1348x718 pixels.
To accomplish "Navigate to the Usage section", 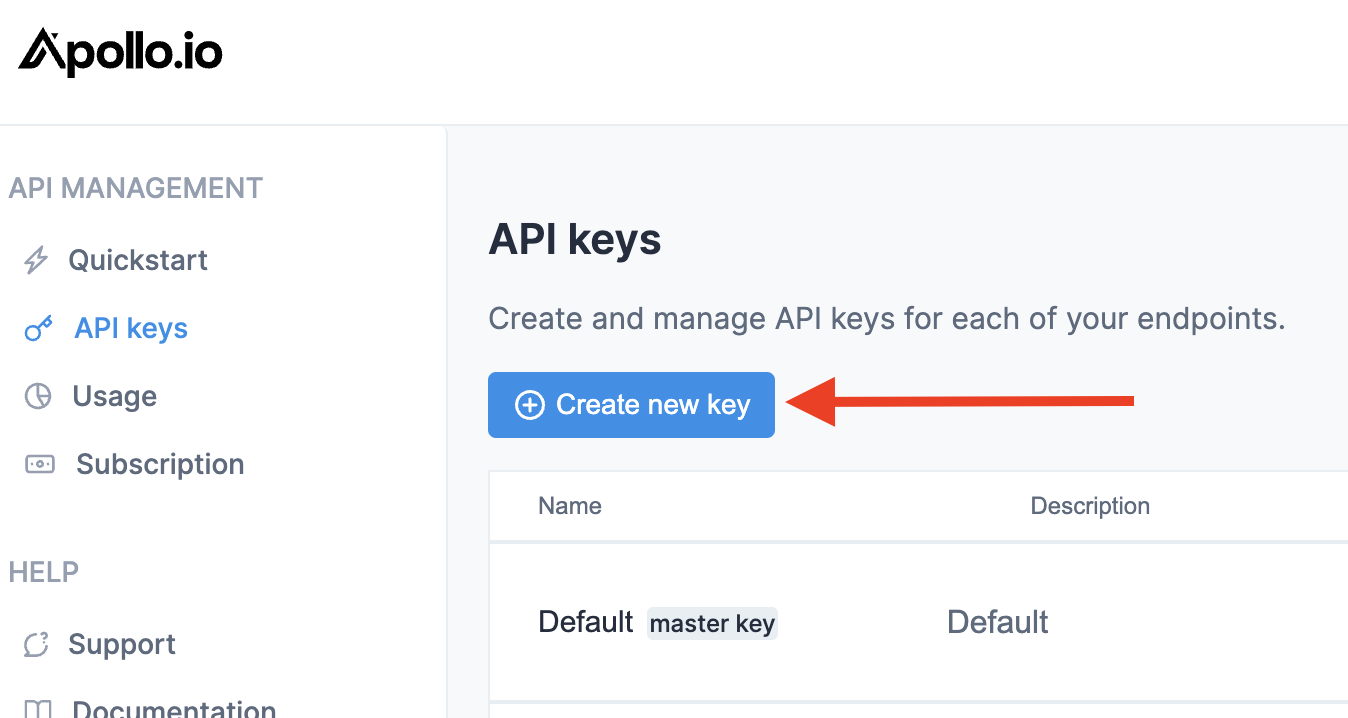I will (x=114, y=395).
